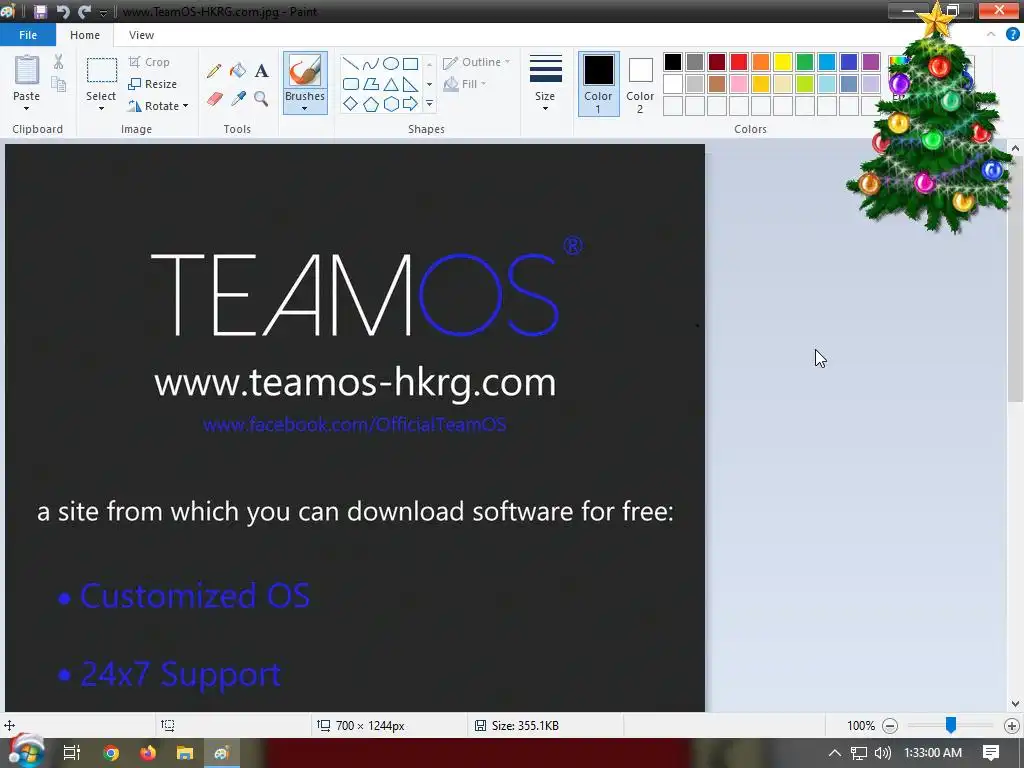Open the Paint Help icon

click(1012, 35)
